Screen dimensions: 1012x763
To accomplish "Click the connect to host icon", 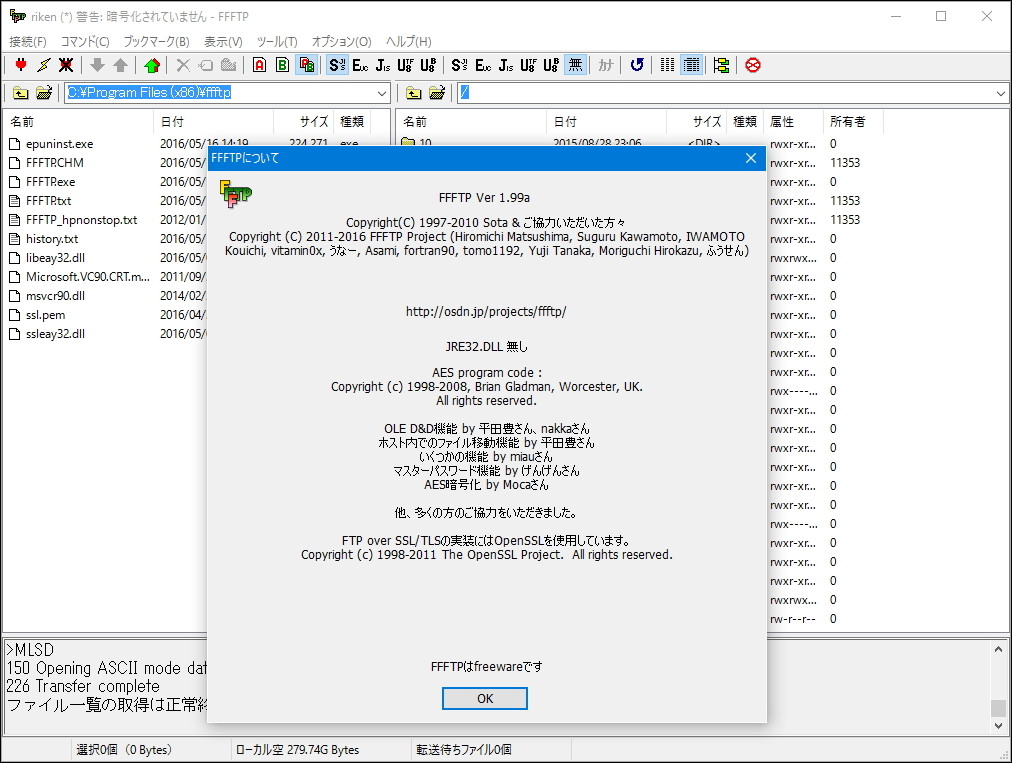I will coord(21,64).
